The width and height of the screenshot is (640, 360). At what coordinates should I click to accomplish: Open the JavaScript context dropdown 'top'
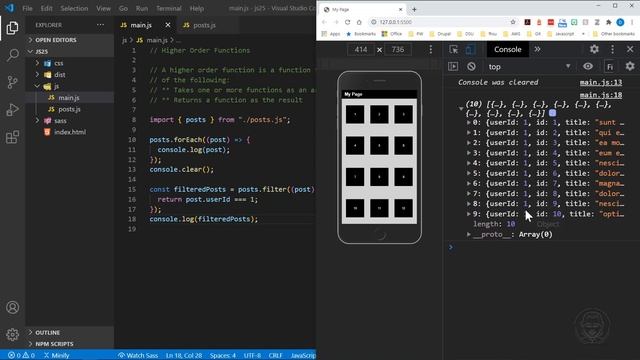tap(529, 67)
